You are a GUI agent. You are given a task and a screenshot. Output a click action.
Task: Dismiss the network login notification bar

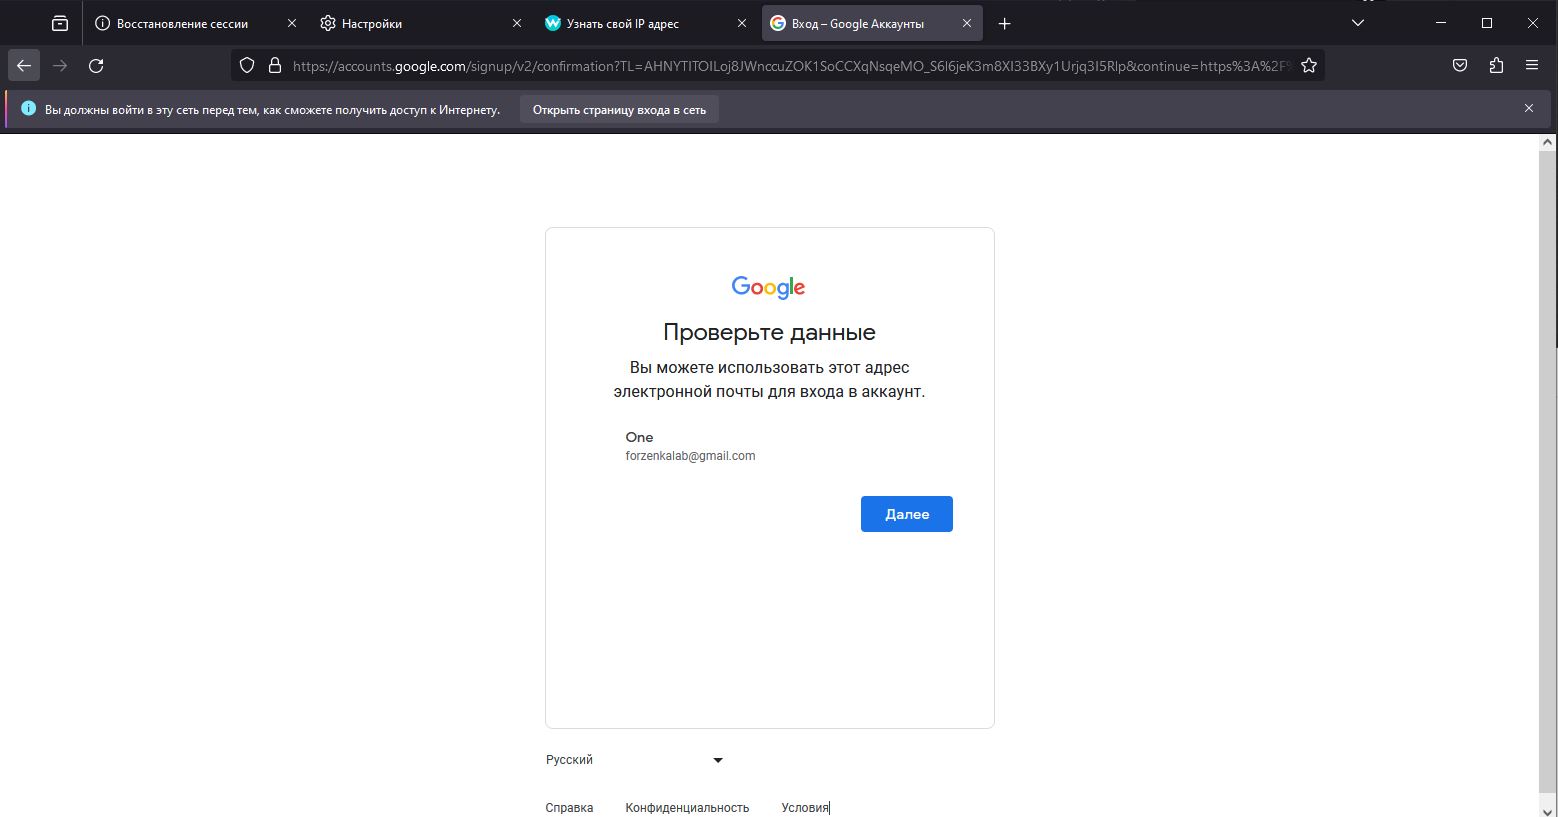tap(1529, 108)
